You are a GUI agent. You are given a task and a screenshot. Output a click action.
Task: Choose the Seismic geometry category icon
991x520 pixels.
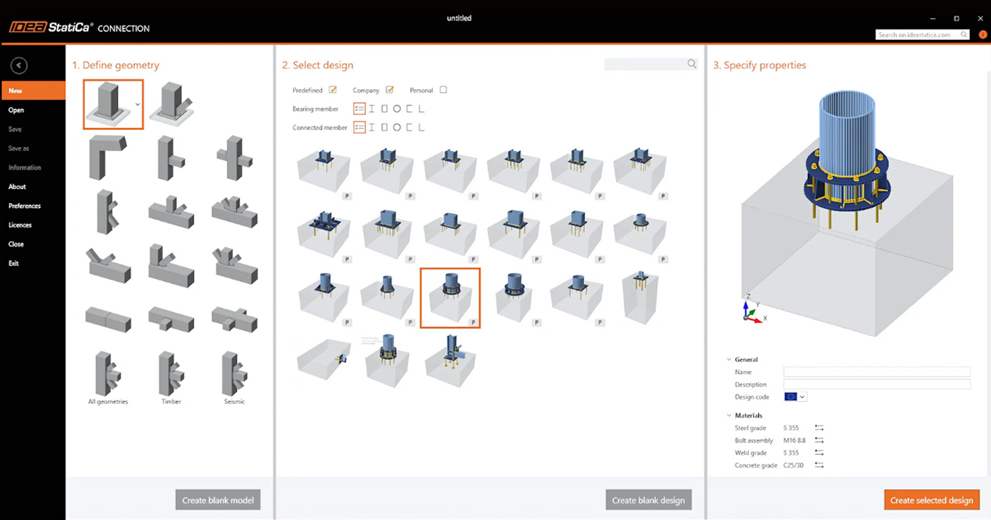point(233,373)
